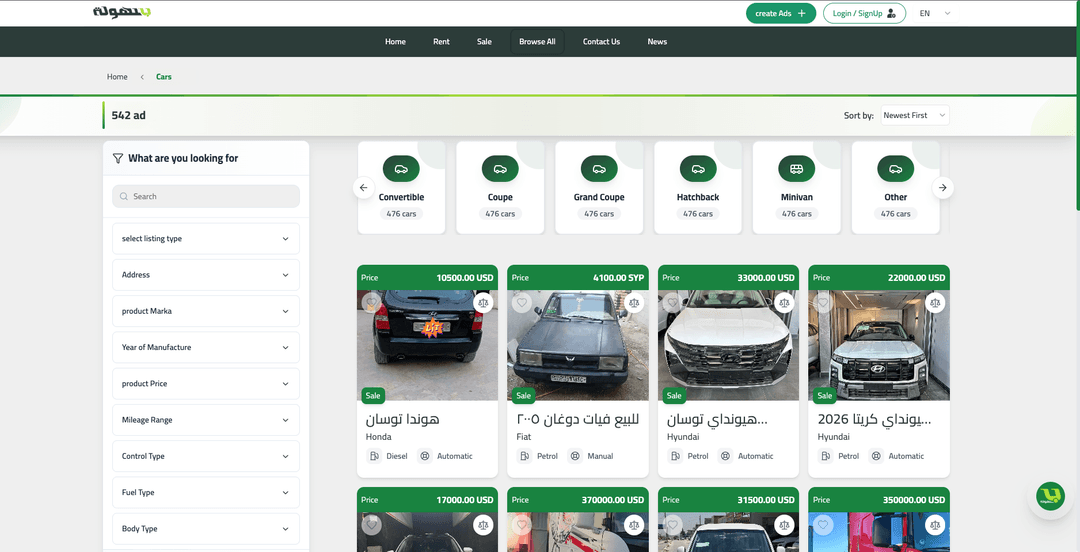Select the Hatchback body type icon
Viewport: 1080px width, 552px height.
pyautogui.click(x=698, y=169)
